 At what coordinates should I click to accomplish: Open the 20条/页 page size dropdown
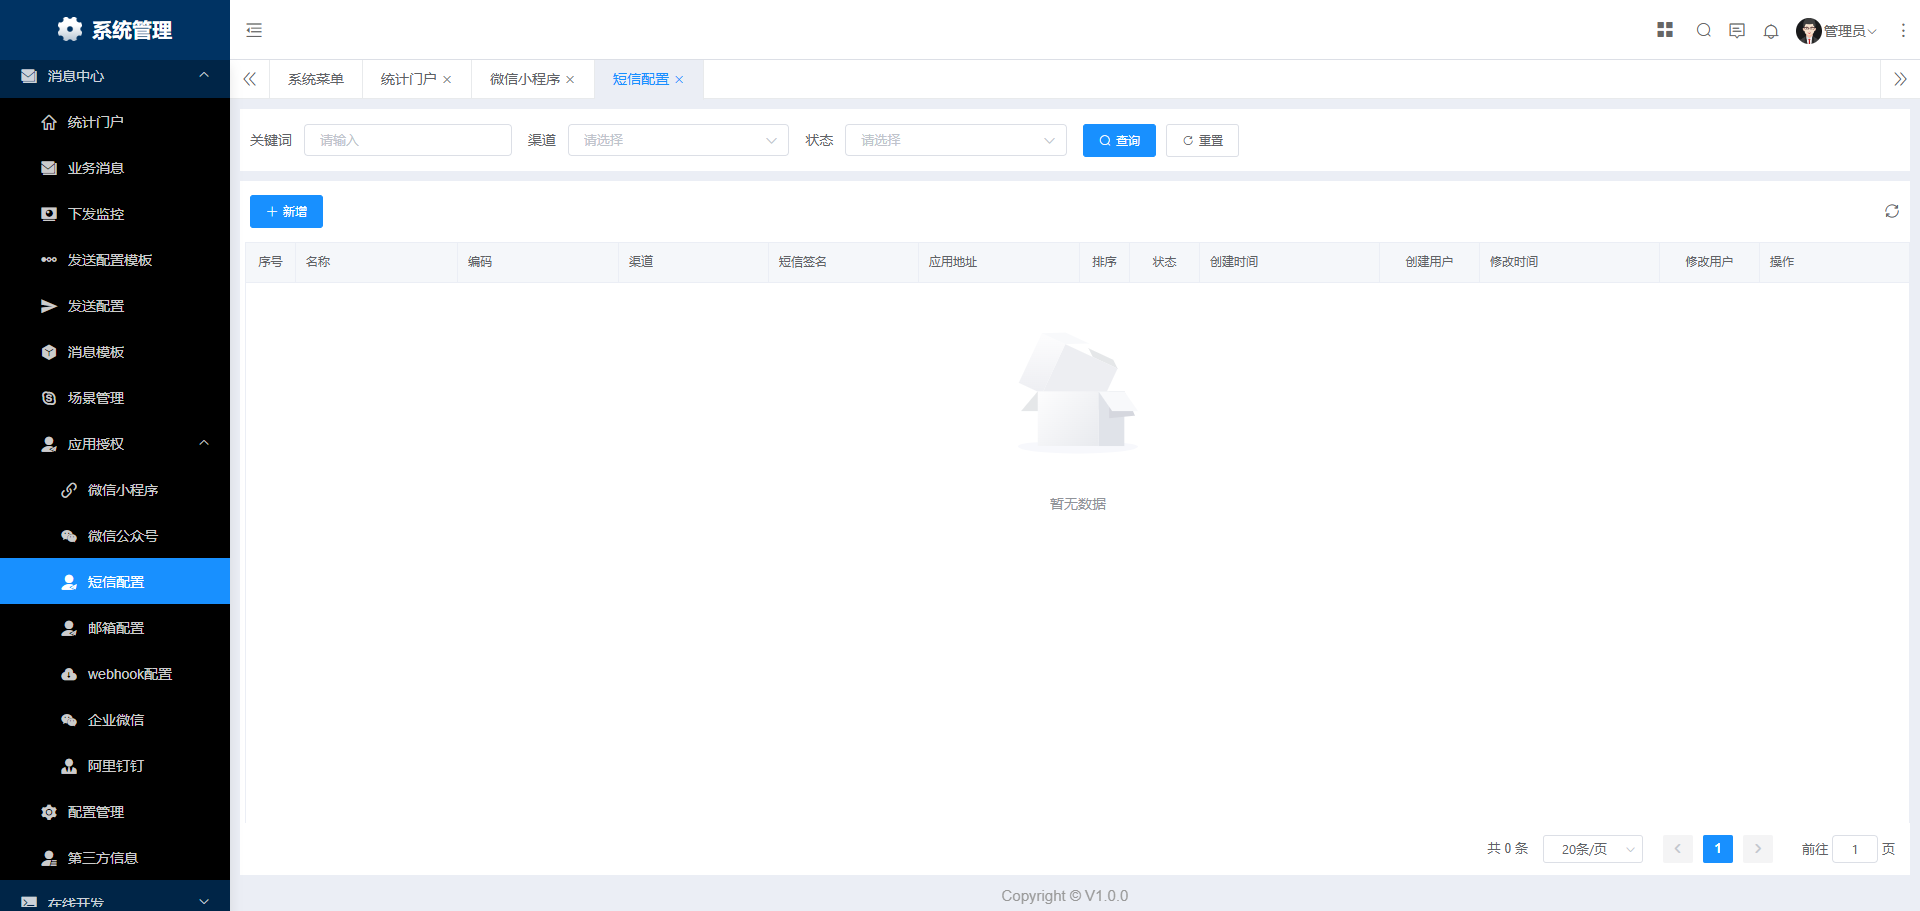[x=1592, y=849]
